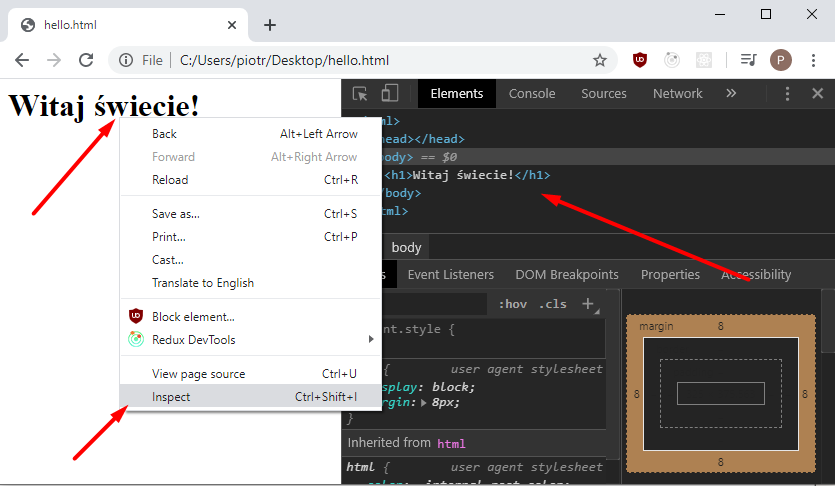The width and height of the screenshot is (835, 486).
Task: Click the browser Back arrow button
Action: [22, 60]
